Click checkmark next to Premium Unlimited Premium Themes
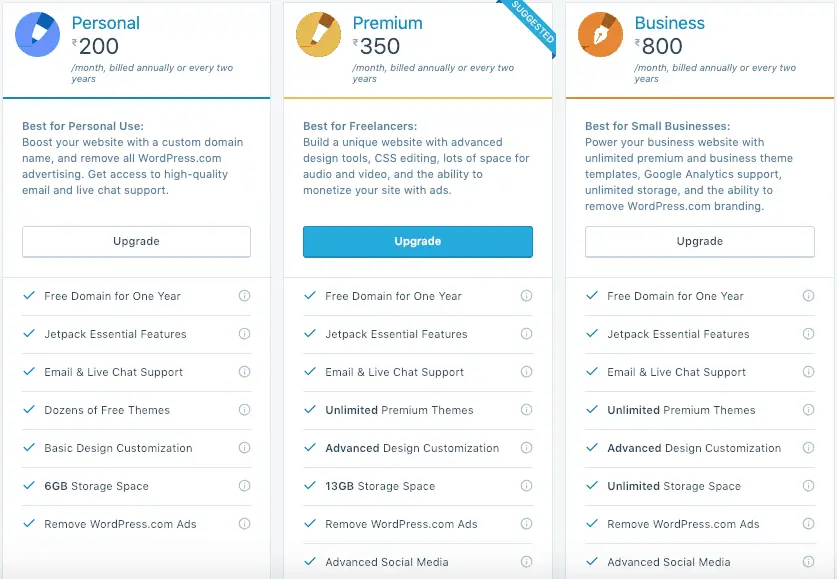Viewport: 837px width, 579px height. click(310, 409)
